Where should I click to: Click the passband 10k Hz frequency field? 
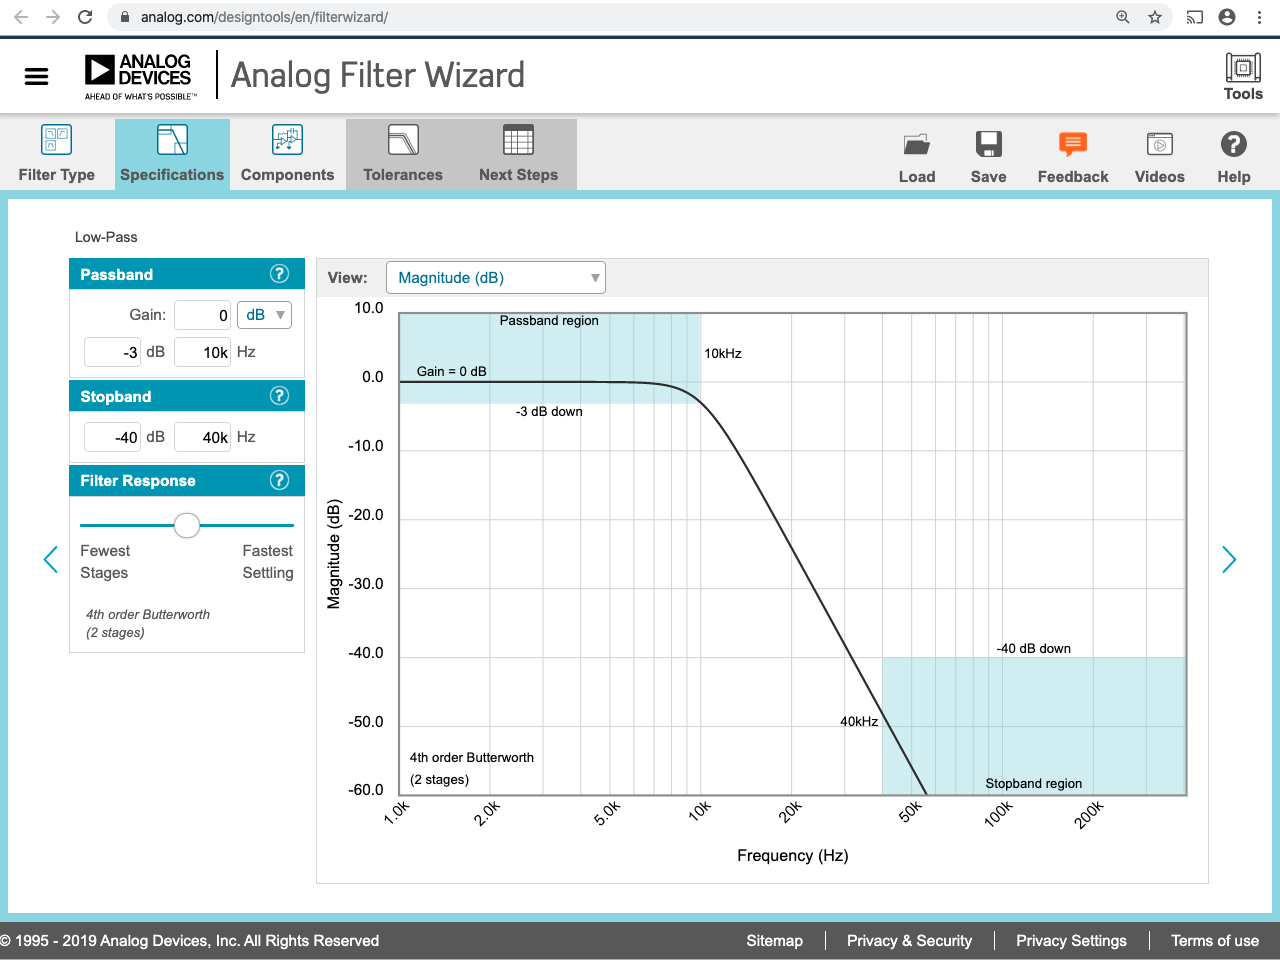[x=203, y=352]
